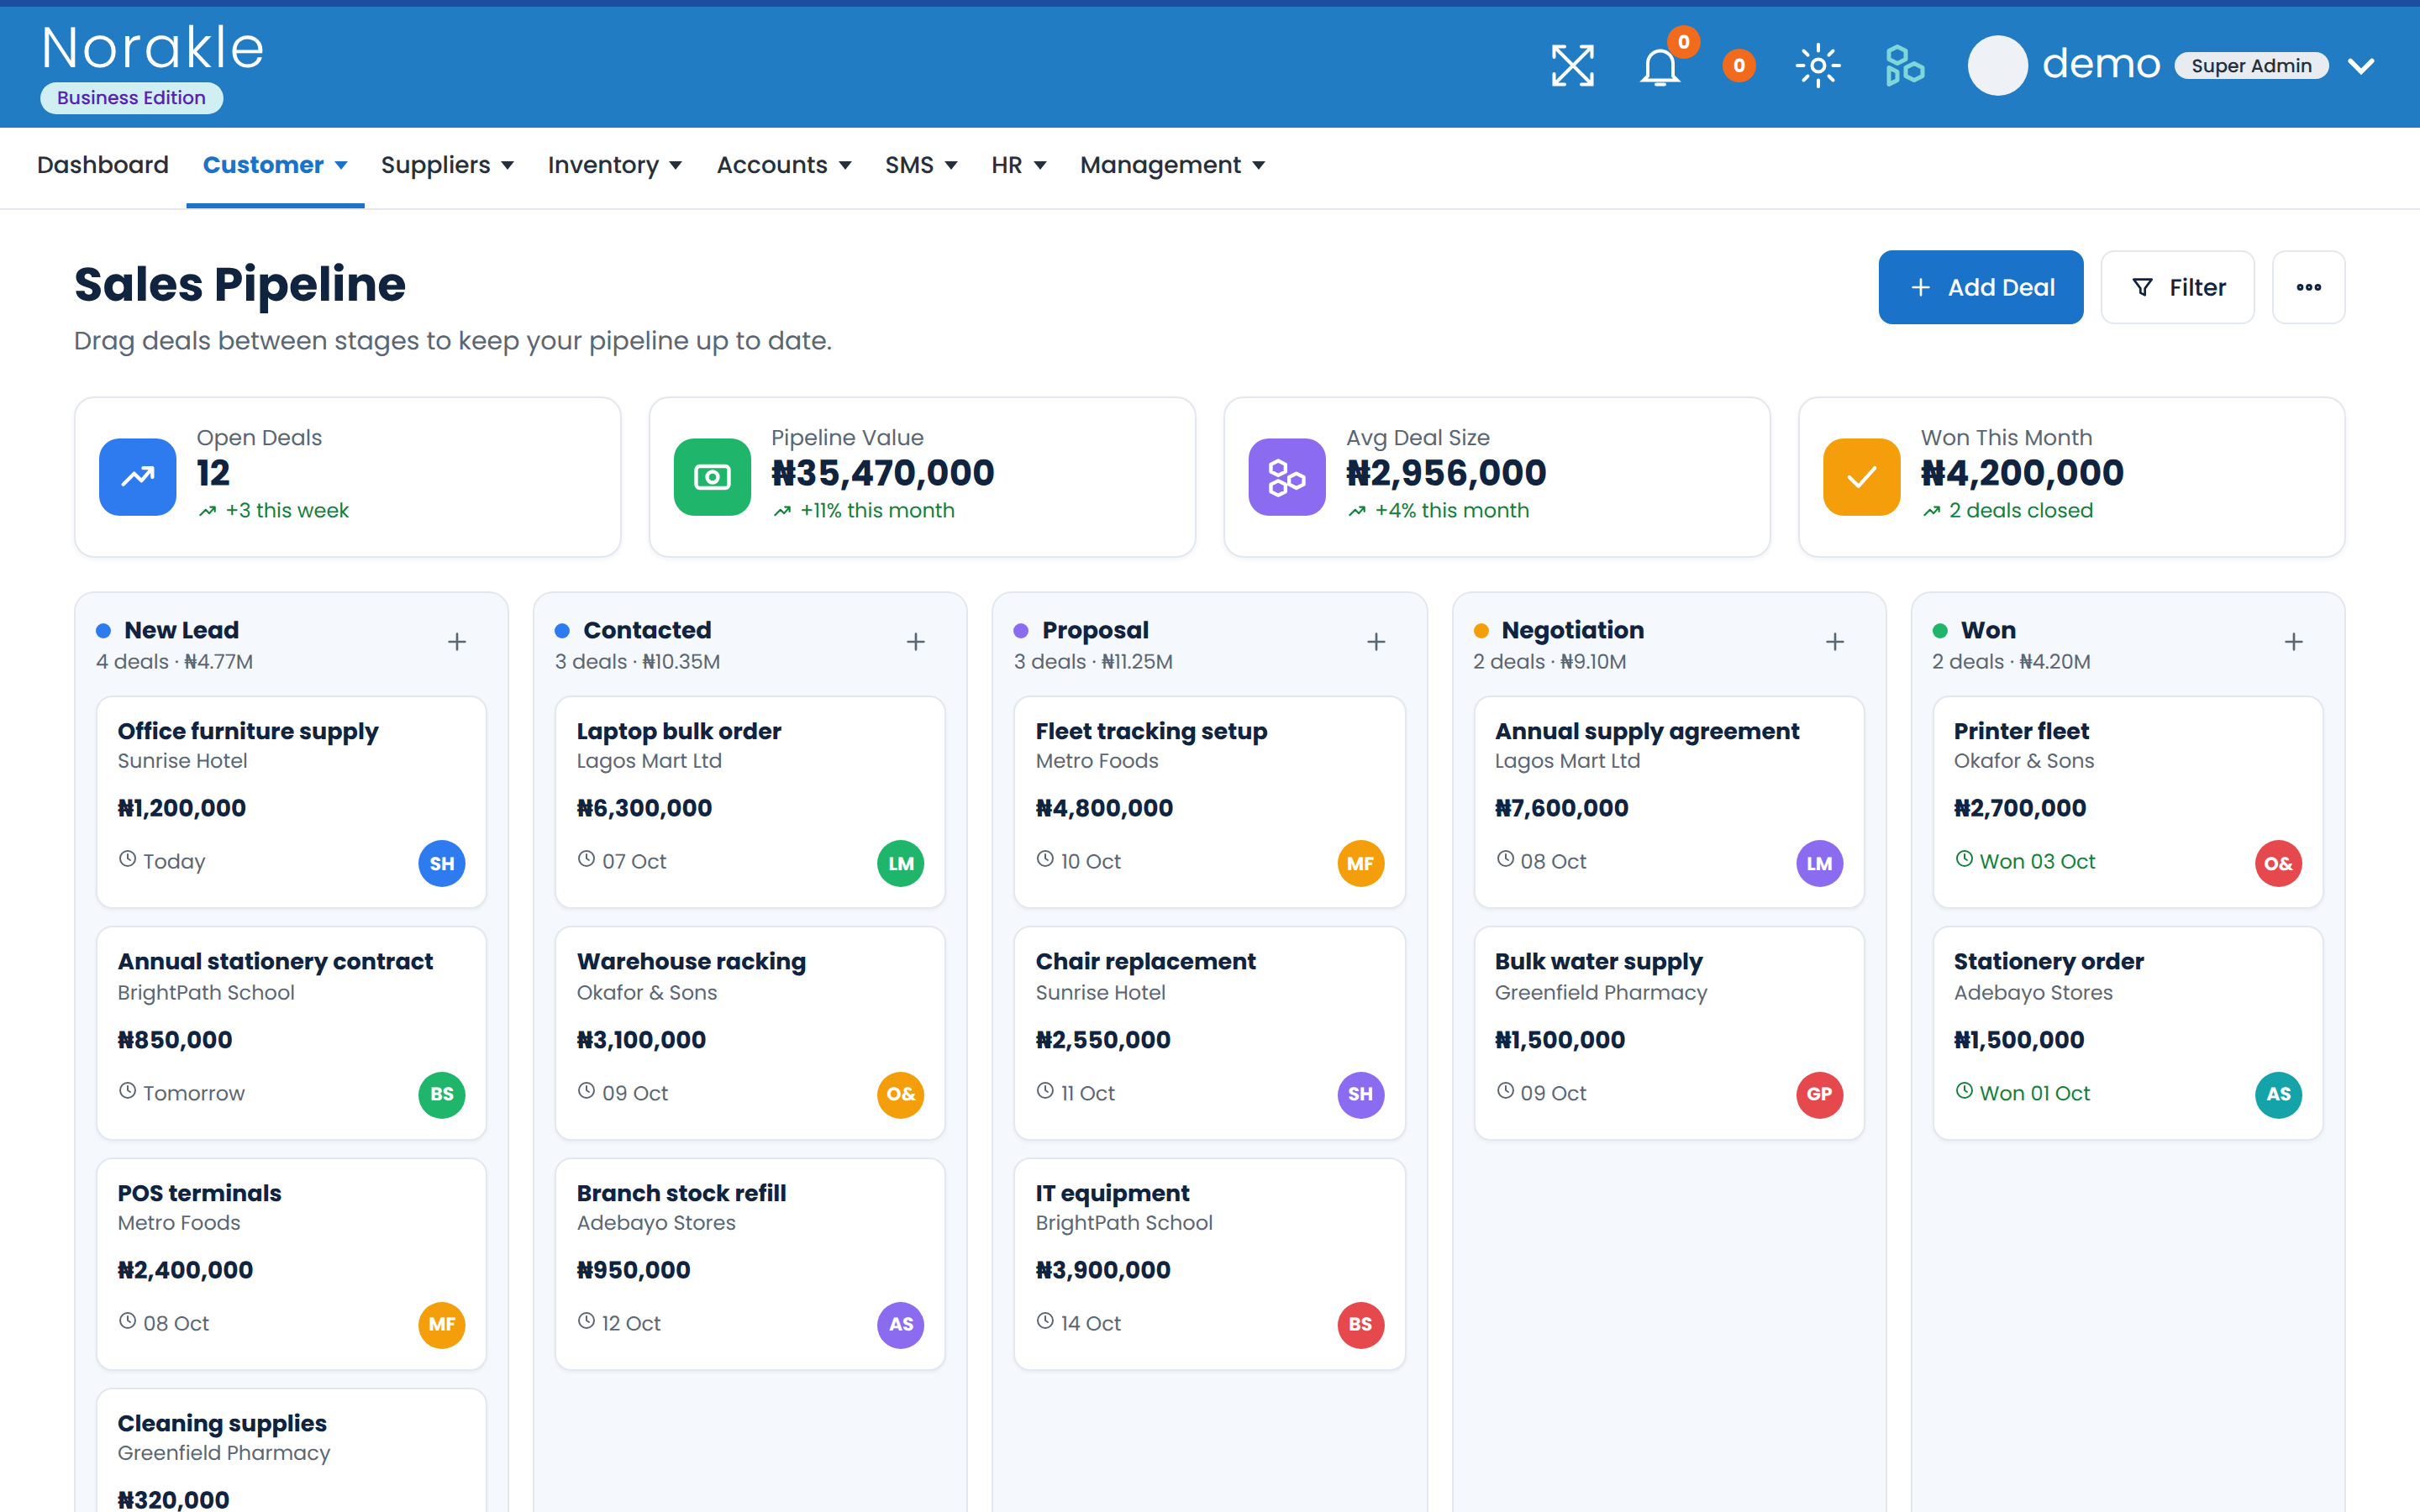This screenshot has height=1512, width=2420.
Task: Open the three-dots more options button
Action: pos(2308,287)
